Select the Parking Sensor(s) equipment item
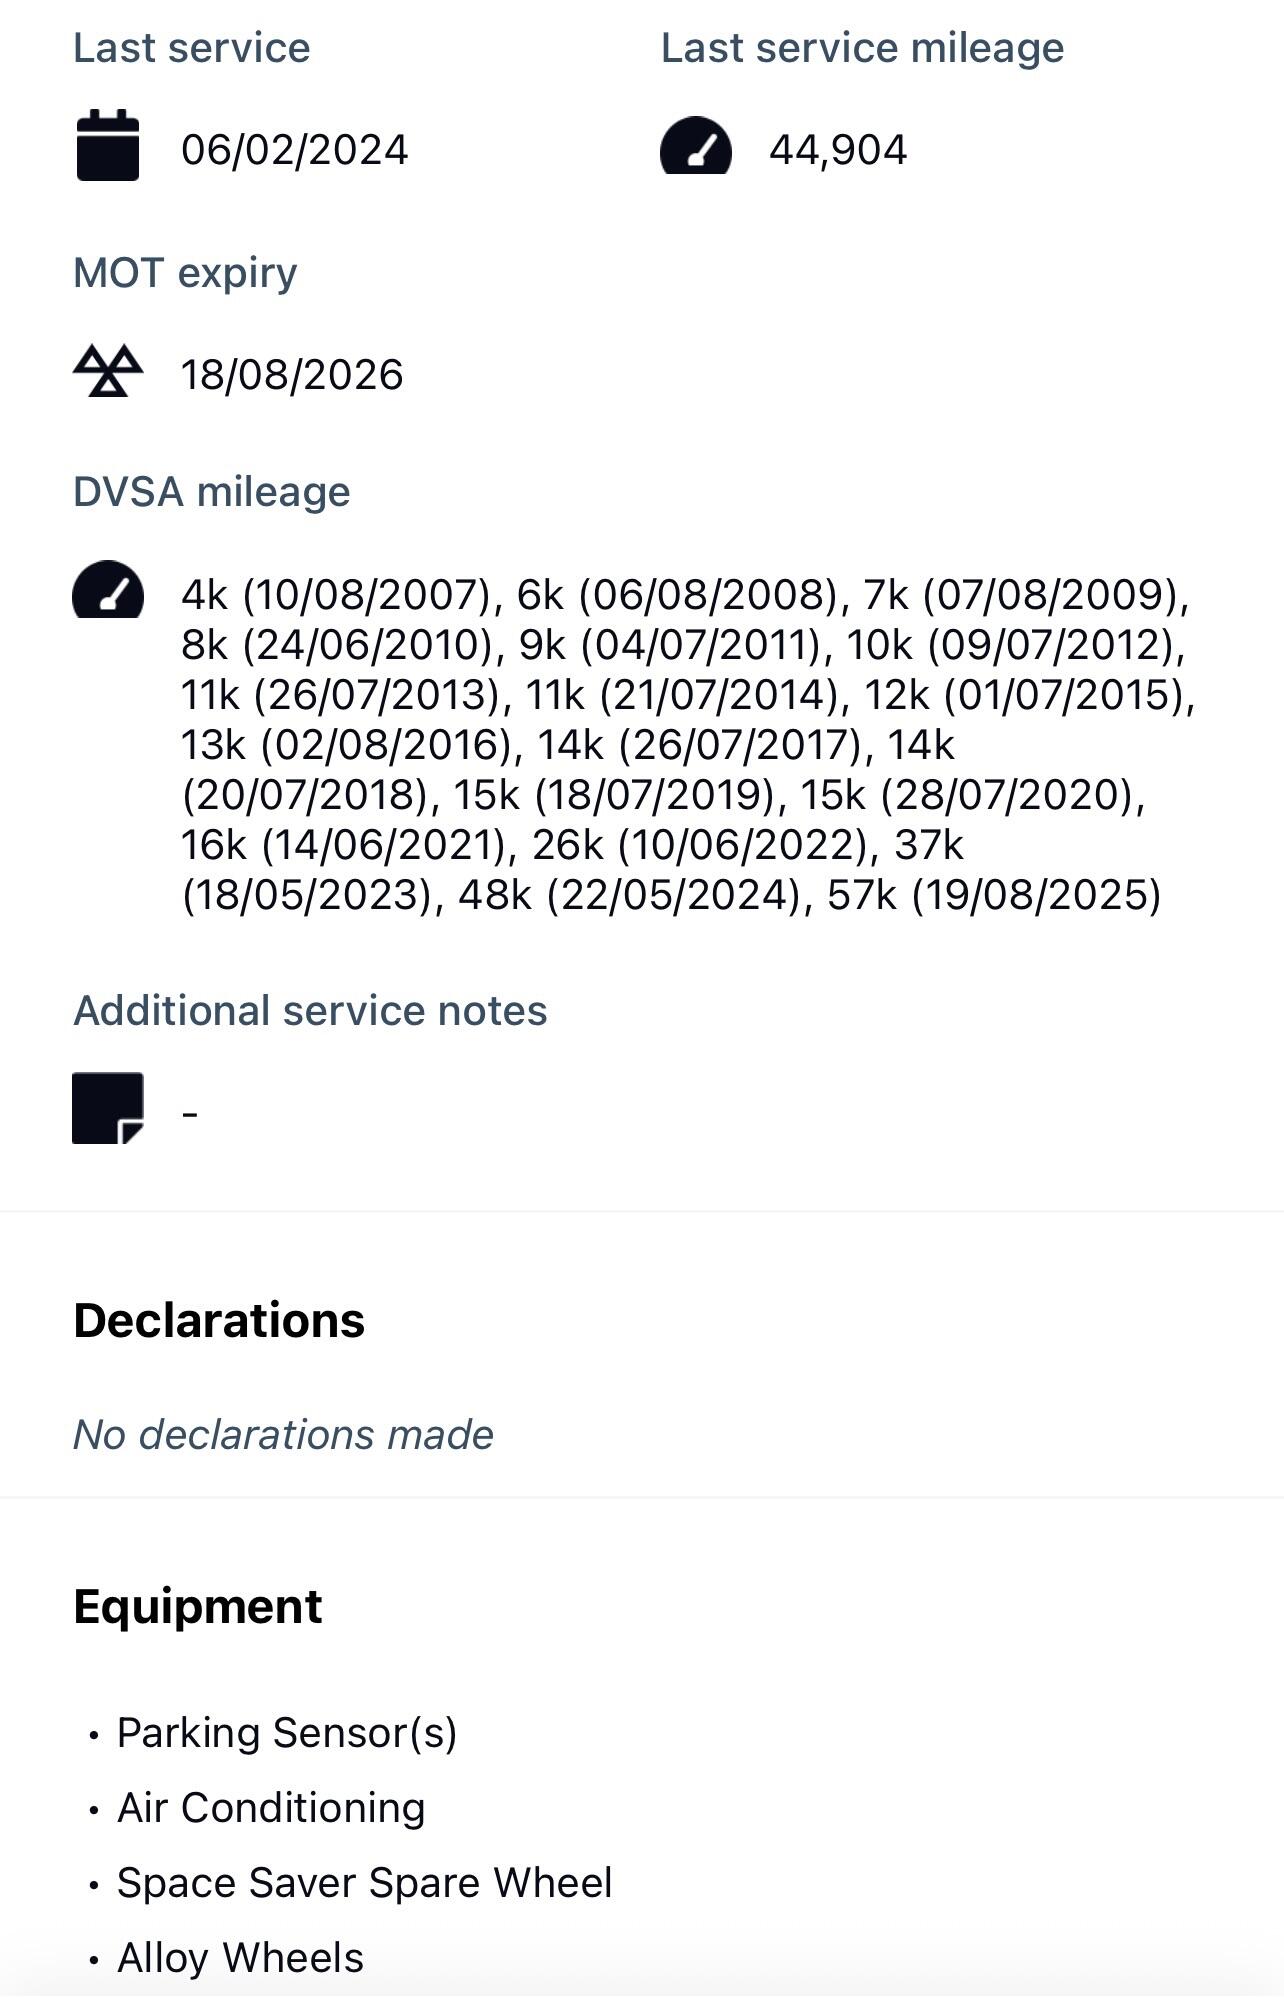The width and height of the screenshot is (1284, 1997). [x=287, y=1733]
